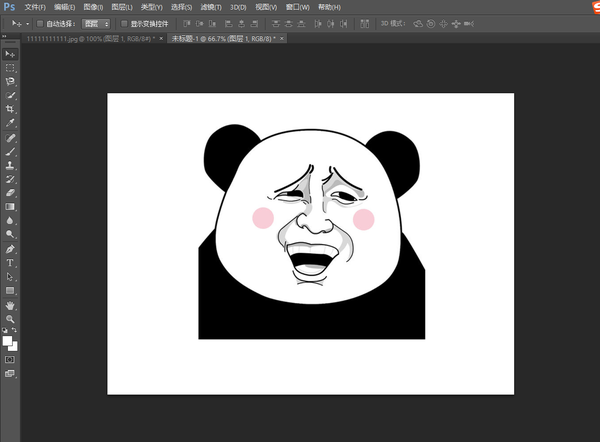Click the background color swatch
Image resolution: width=600 pixels, height=442 pixels.
15,347
